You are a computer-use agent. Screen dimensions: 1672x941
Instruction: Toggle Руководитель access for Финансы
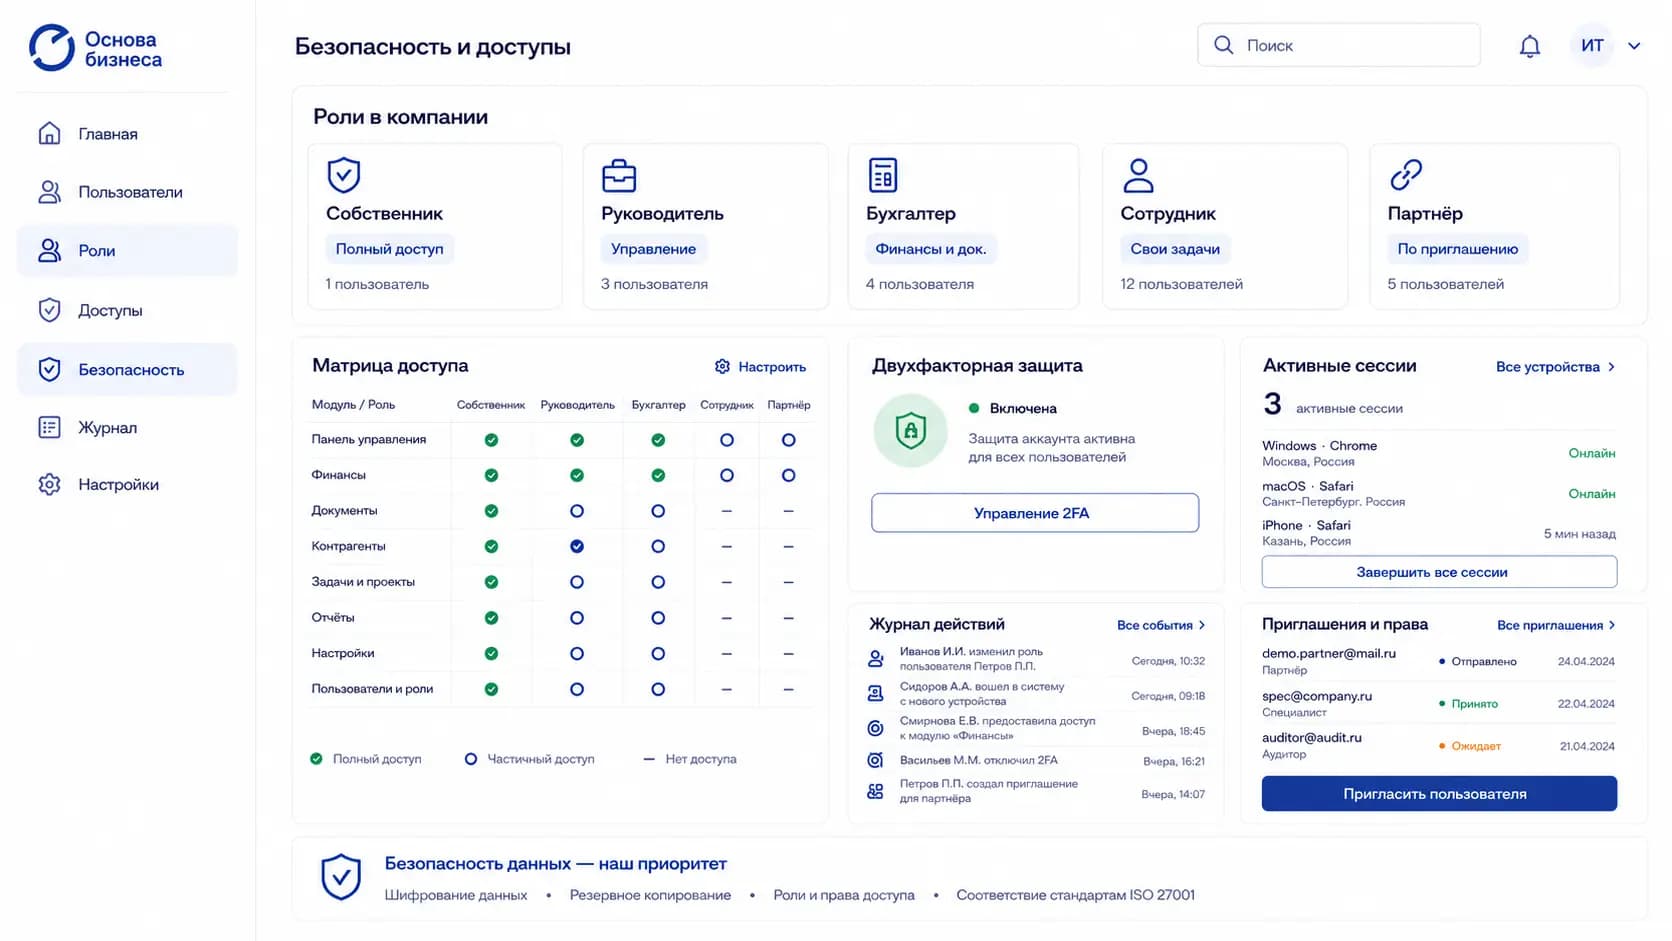click(x=577, y=476)
